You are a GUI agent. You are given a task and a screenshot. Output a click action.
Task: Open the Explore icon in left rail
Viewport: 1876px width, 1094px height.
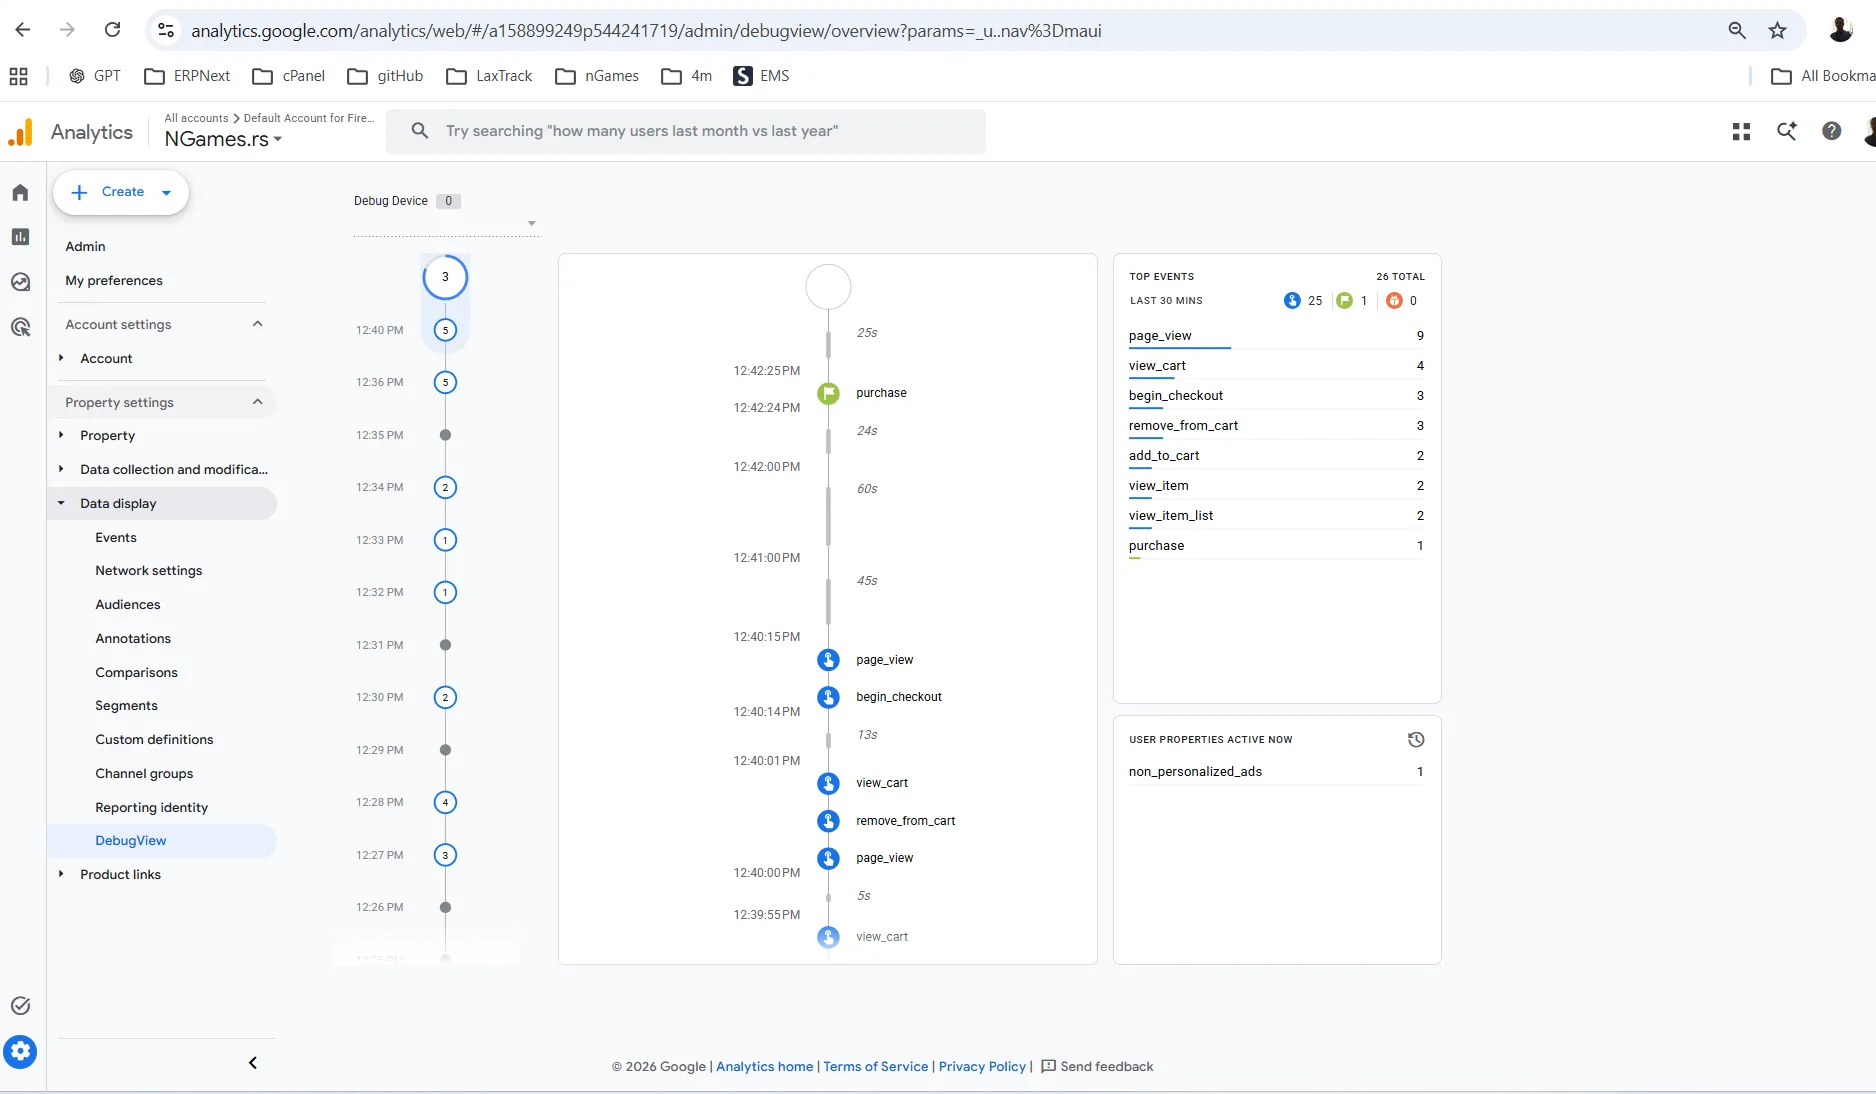click(20, 282)
